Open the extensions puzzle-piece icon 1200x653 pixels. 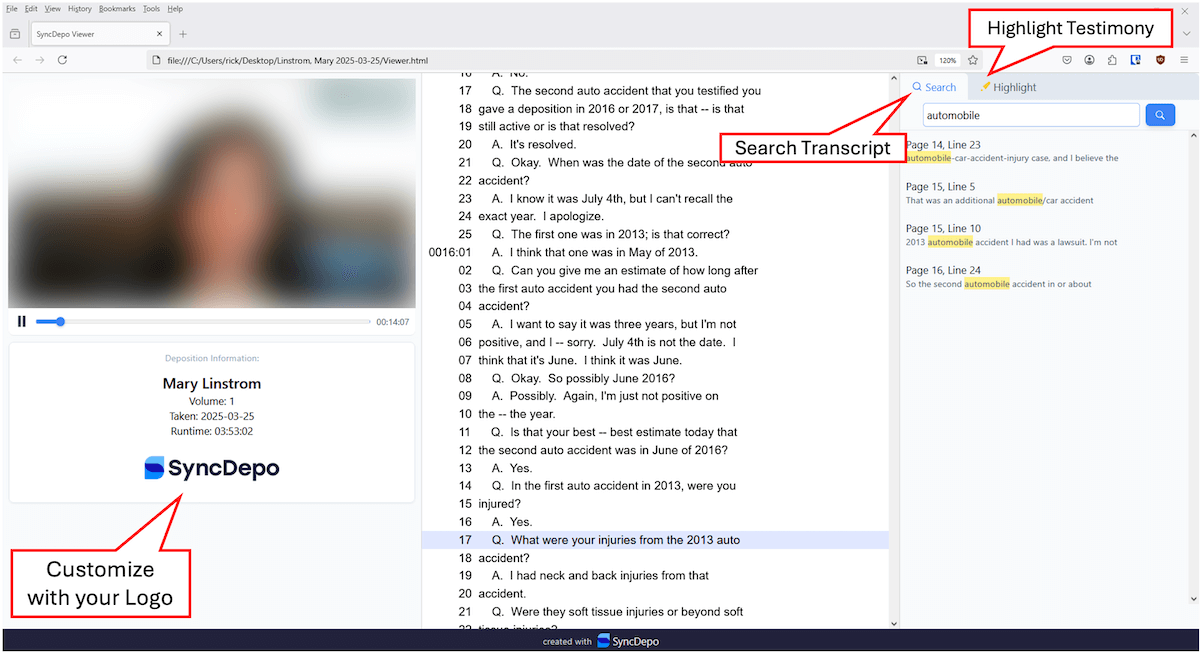click(1112, 60)
